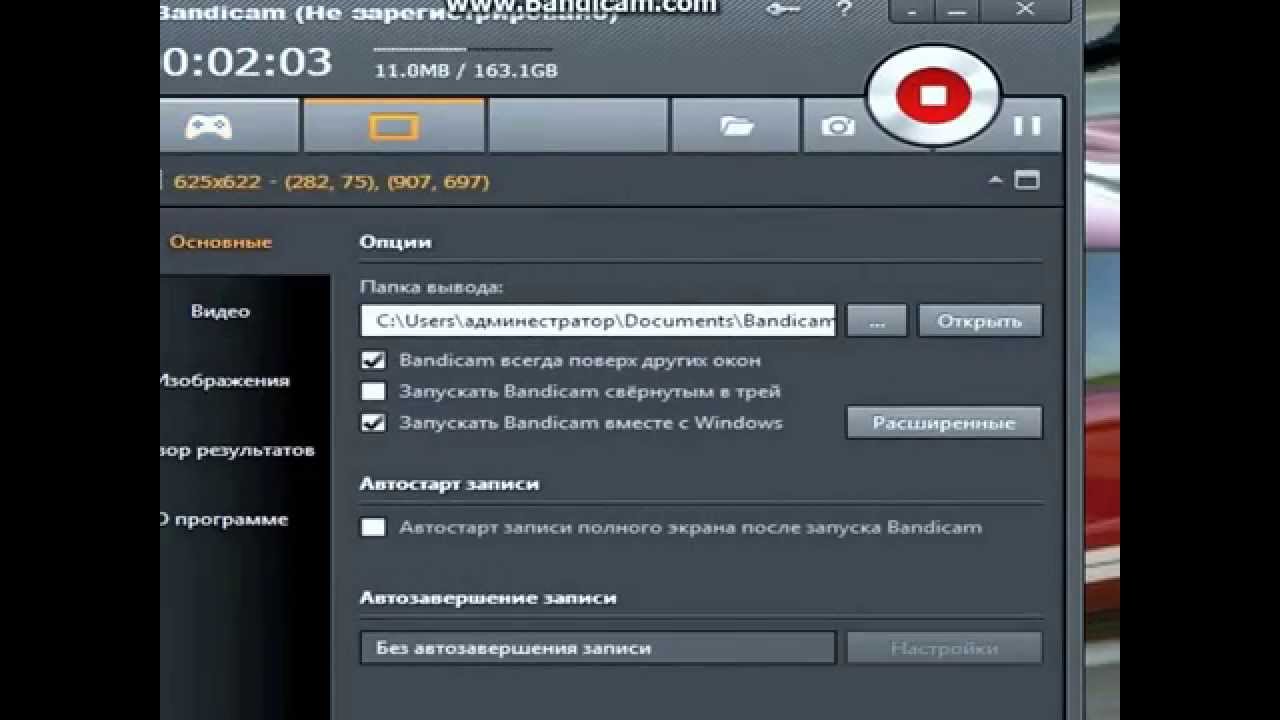Select the screen rectangle recording mode

[394, 126]
